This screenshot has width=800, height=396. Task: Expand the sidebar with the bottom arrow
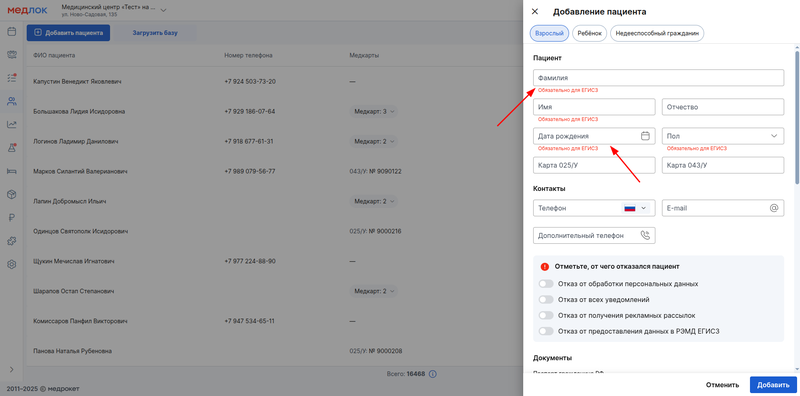click(x=12, y=369)
